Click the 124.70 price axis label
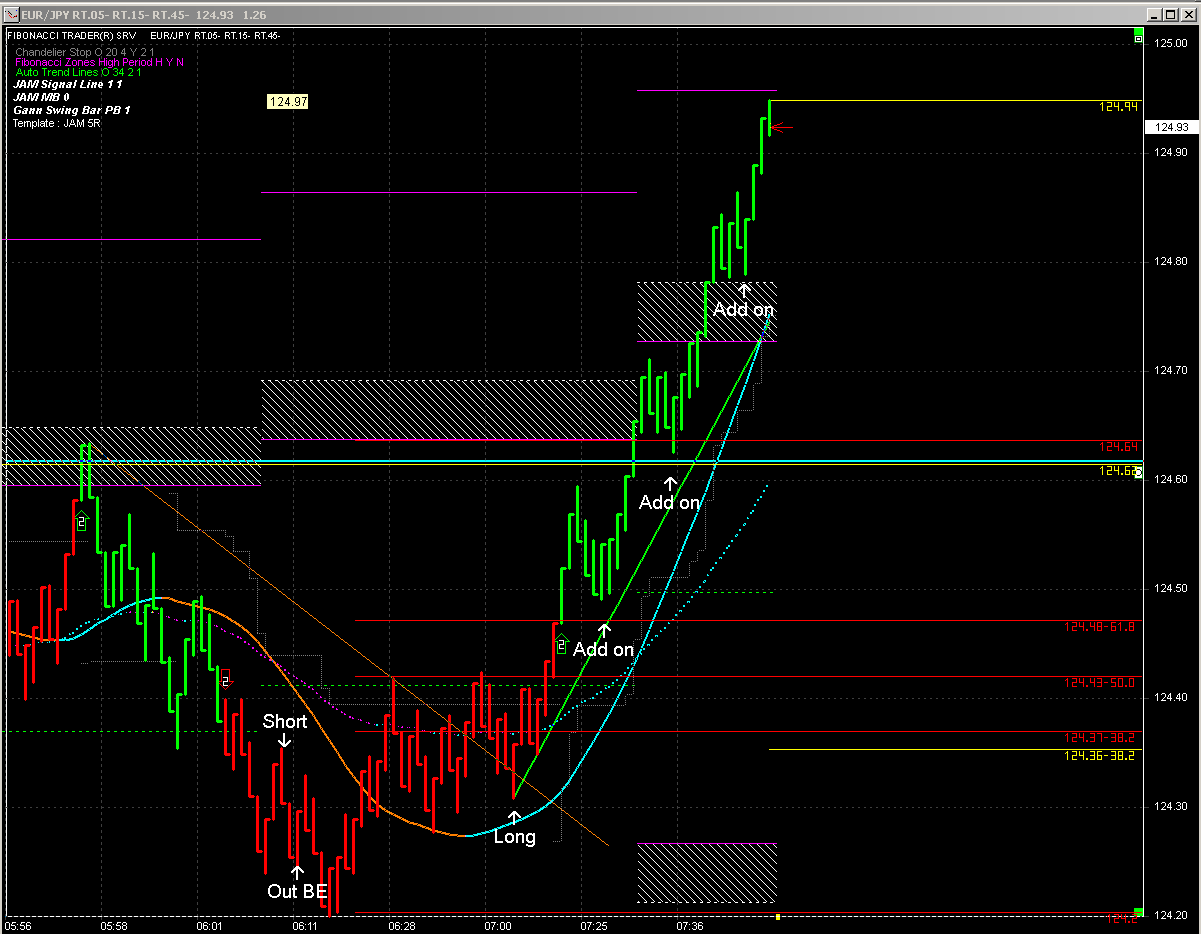The height and width of the screenshot is (934, 1201). coord(1170,371)
